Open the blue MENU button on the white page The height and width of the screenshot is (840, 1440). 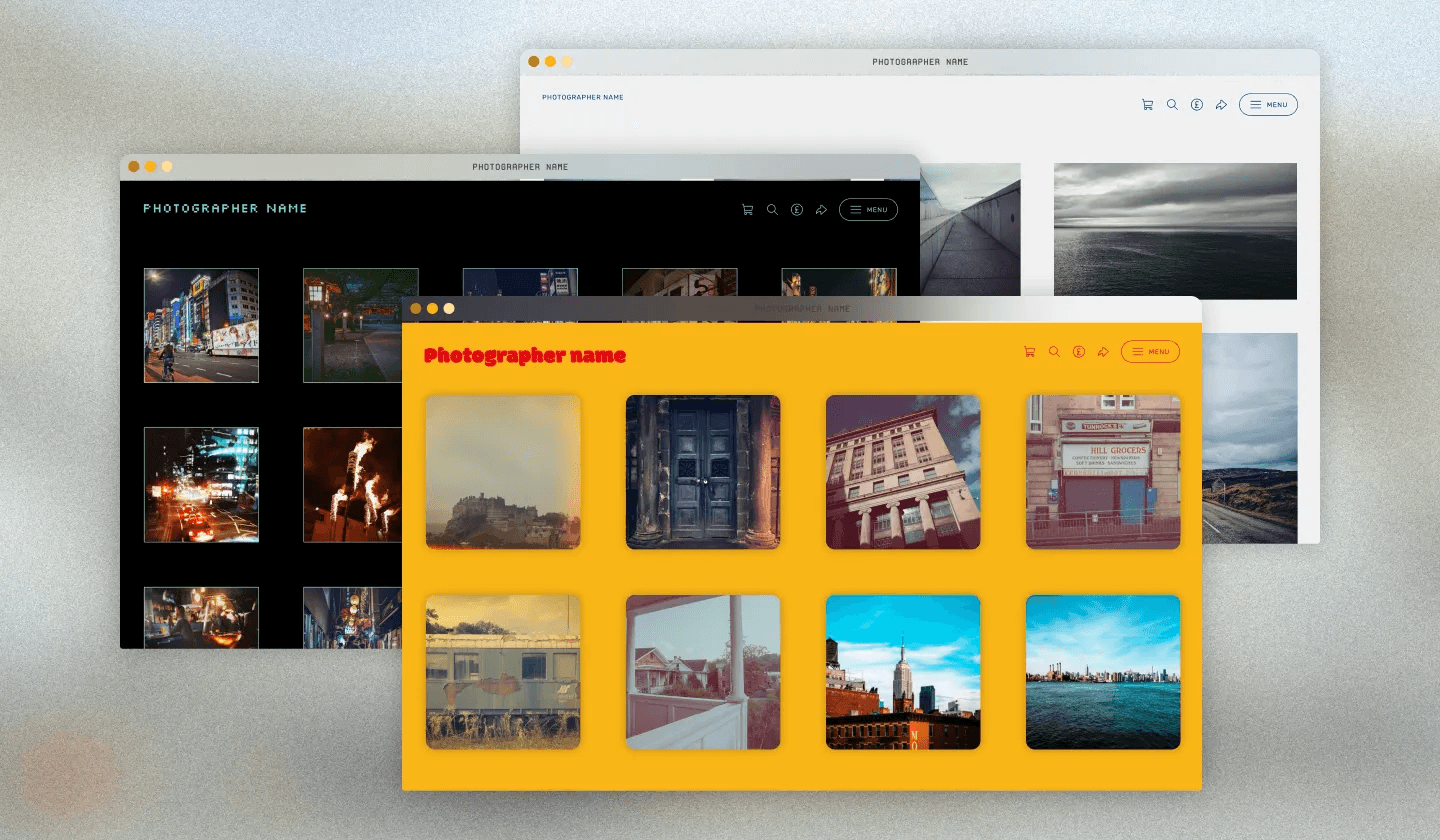tap(1268, 105)
